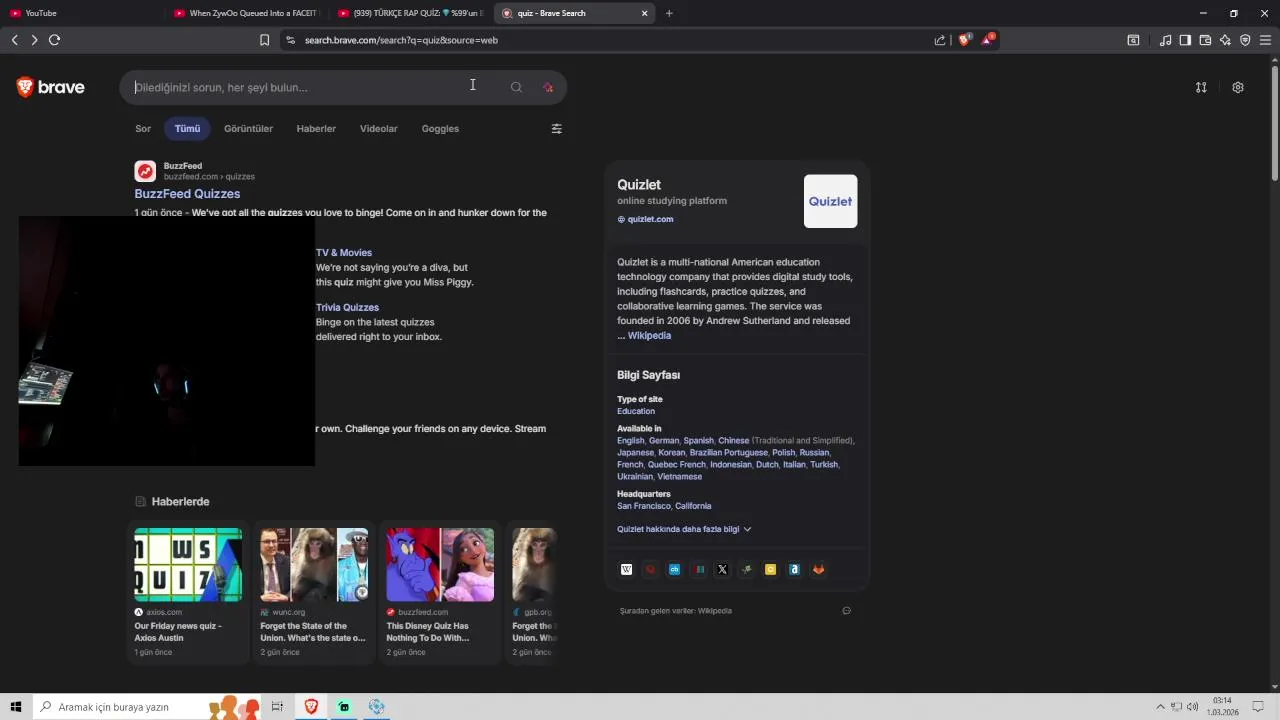Open the Axios 'Our Friday news quiz' card
Screen dimensions: 1280x720
(x=188, y=593)
